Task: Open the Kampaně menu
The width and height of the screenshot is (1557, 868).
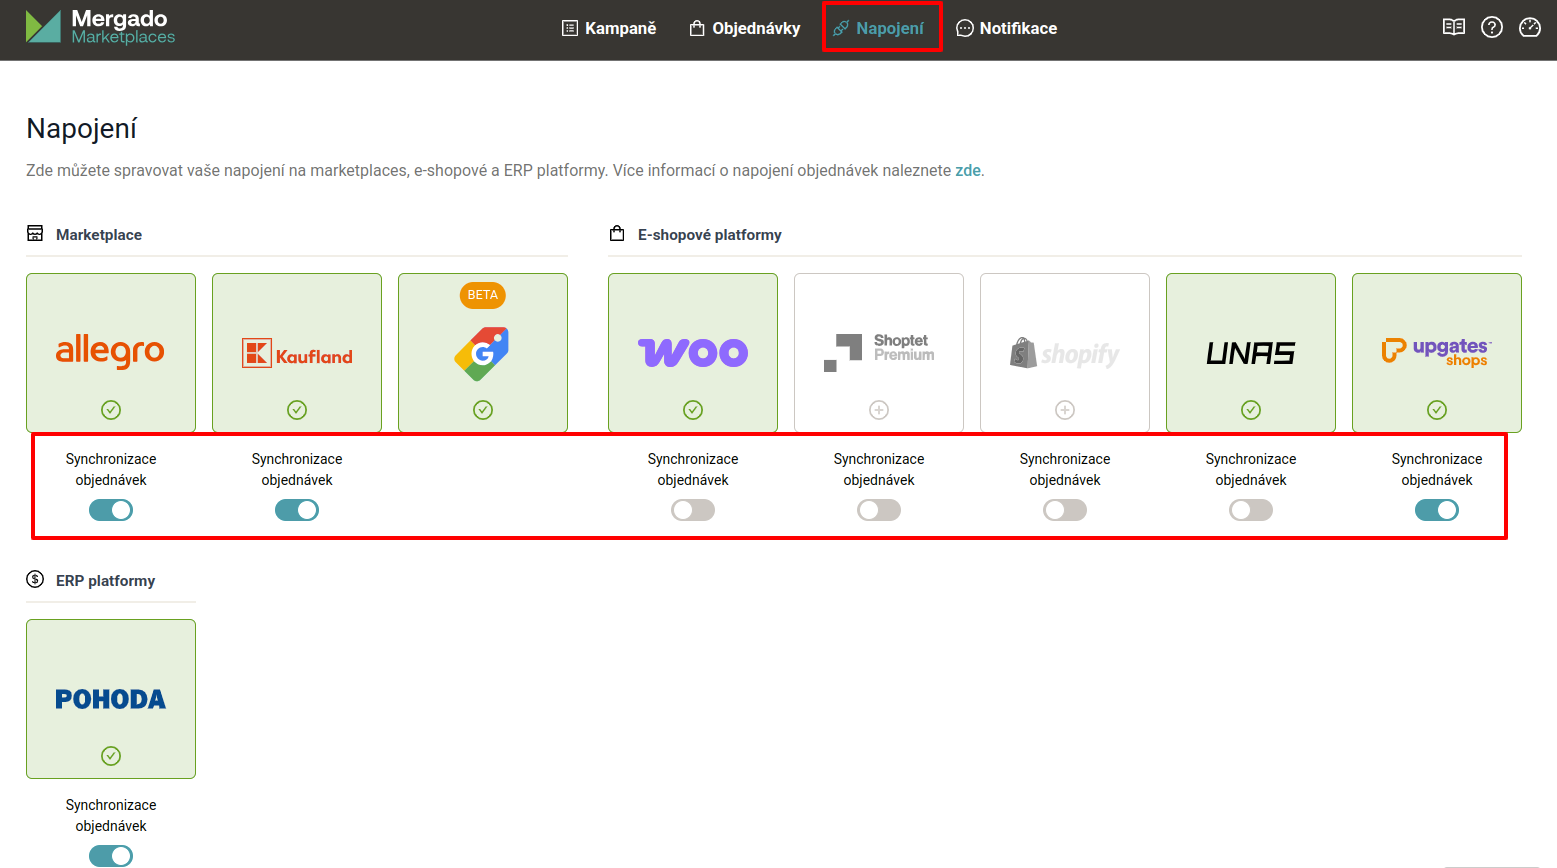Action: point(609,28)
